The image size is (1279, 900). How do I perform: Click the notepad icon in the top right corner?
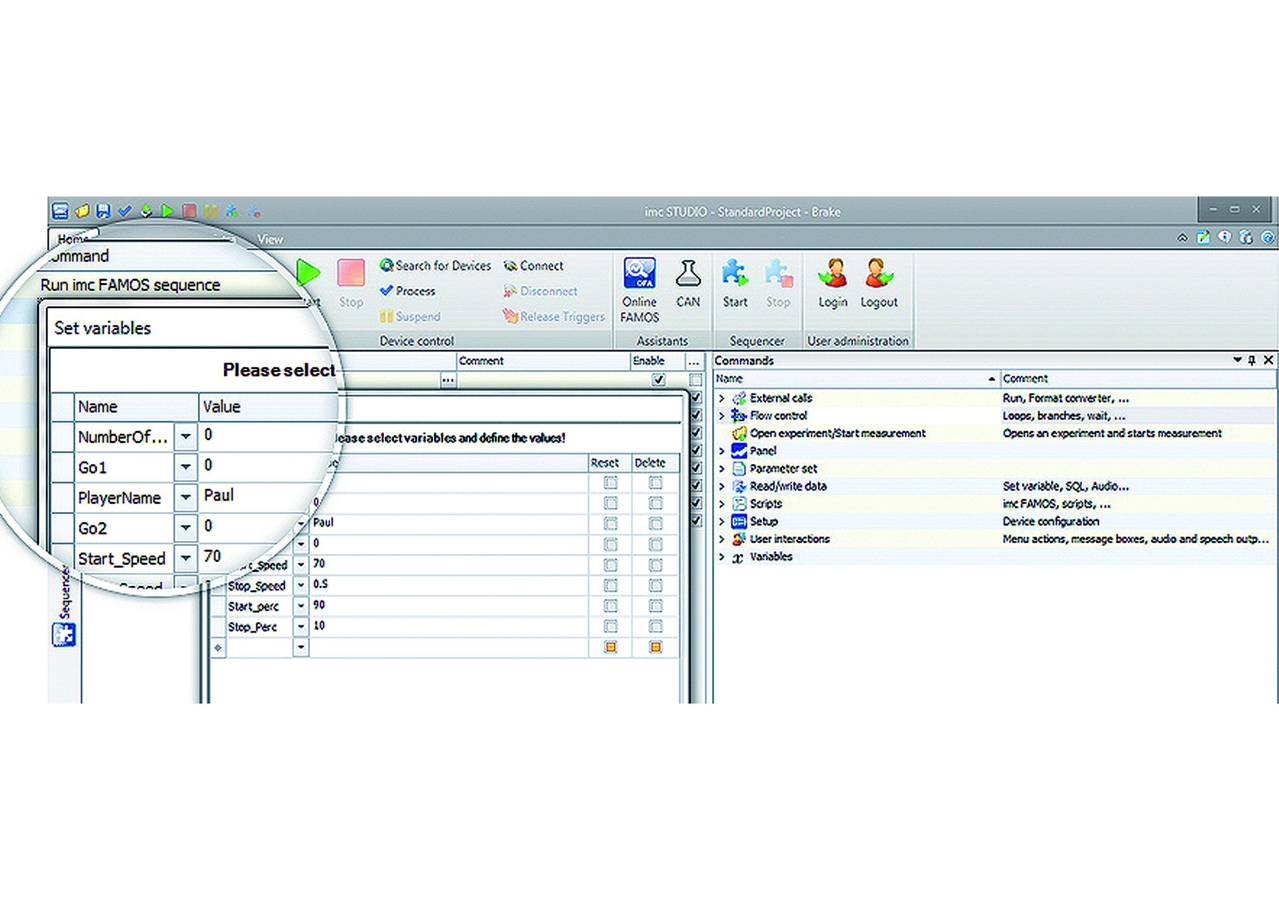[1203, 238]
